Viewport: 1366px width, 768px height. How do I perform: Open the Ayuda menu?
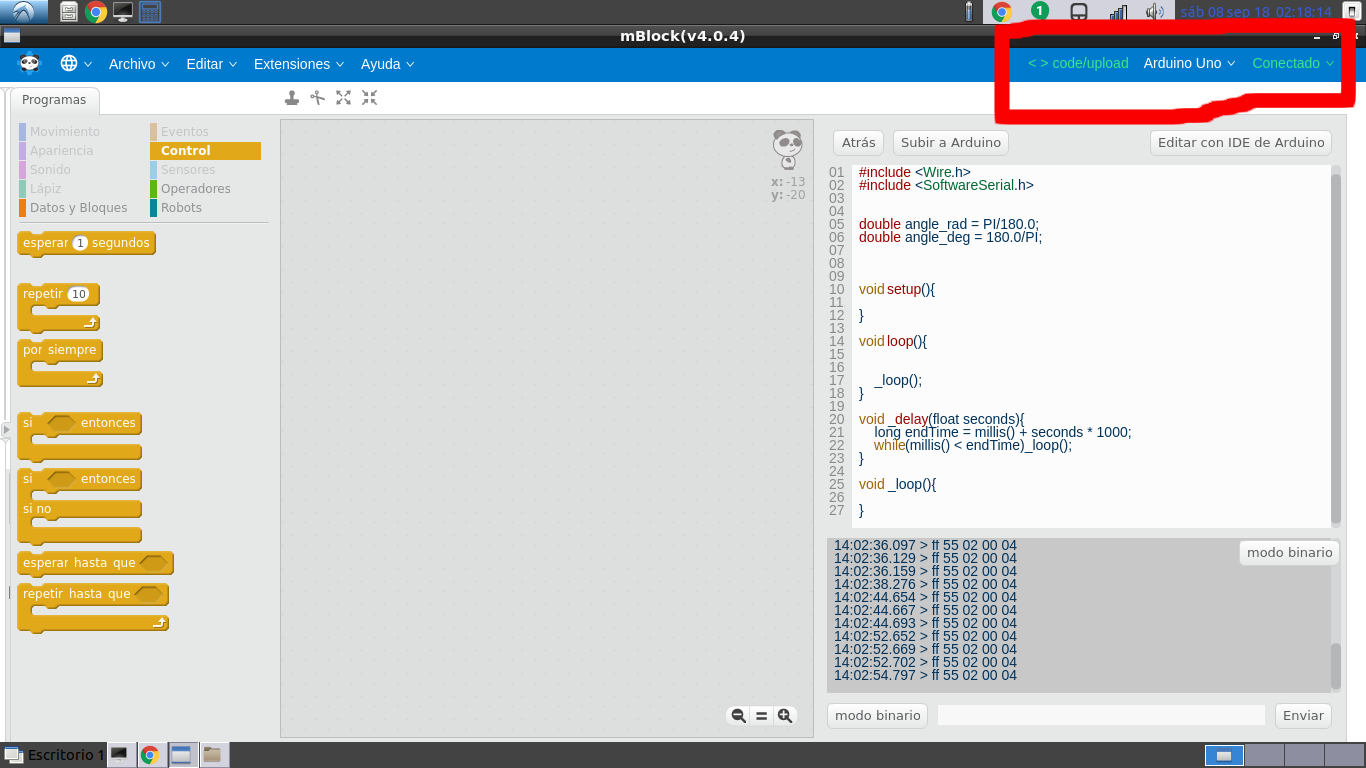tap(387, 63)
